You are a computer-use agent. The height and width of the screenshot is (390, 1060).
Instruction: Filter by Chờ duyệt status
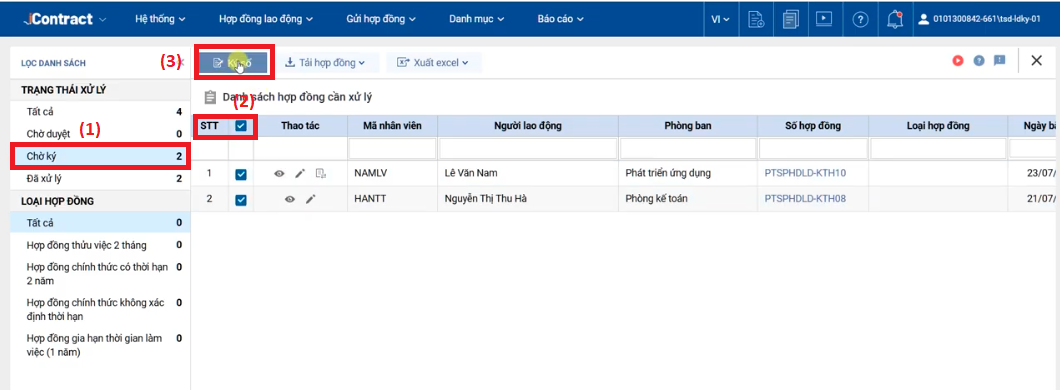(100, 134)
